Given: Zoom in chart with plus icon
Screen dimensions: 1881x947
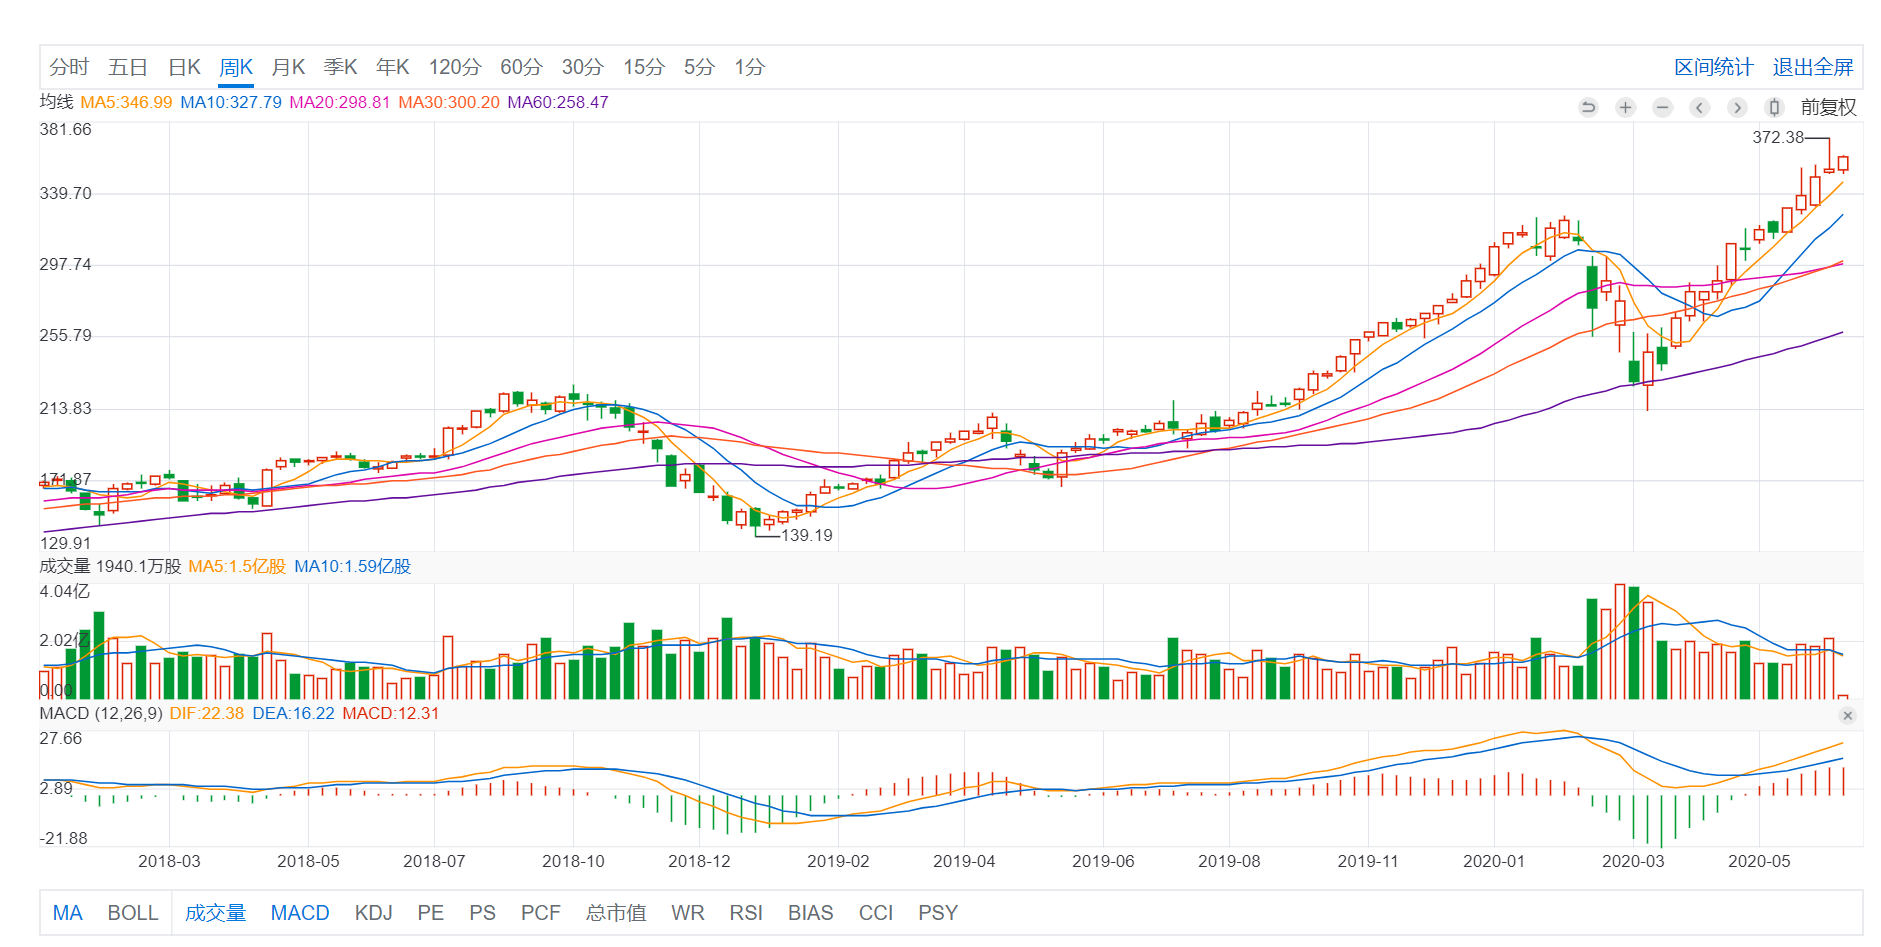Looking at the screenshot, I should pos(1625,107).
